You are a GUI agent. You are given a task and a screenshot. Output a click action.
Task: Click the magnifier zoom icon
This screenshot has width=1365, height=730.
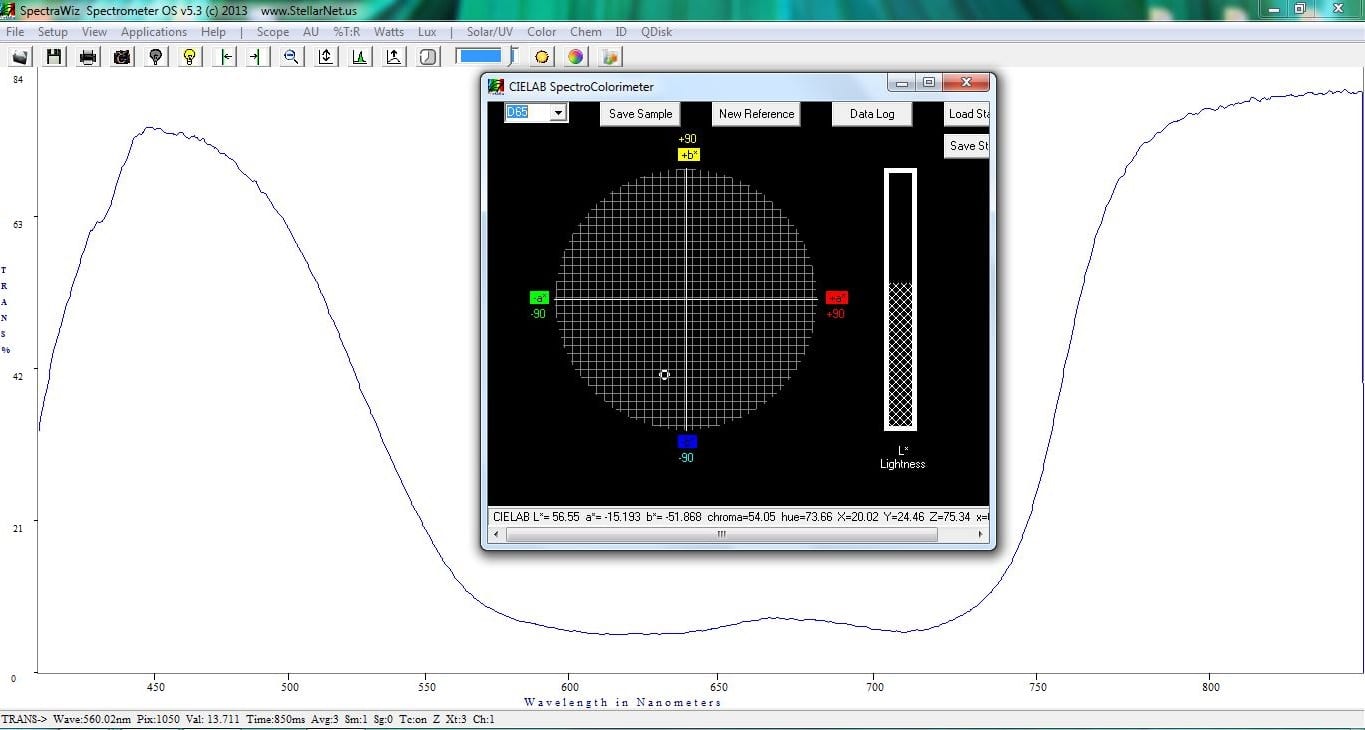pyautogui.click(x=291, y=57)
